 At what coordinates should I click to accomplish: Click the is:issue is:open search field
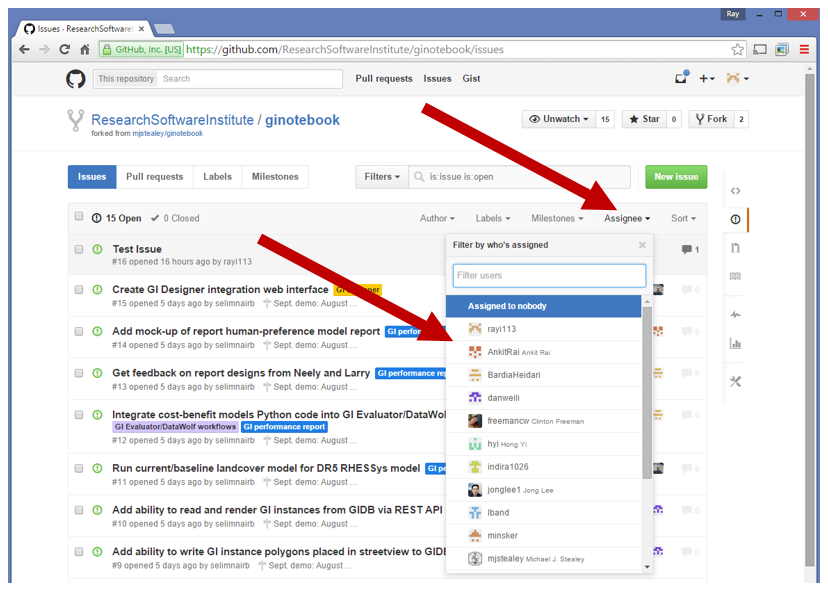coord(520,177)
